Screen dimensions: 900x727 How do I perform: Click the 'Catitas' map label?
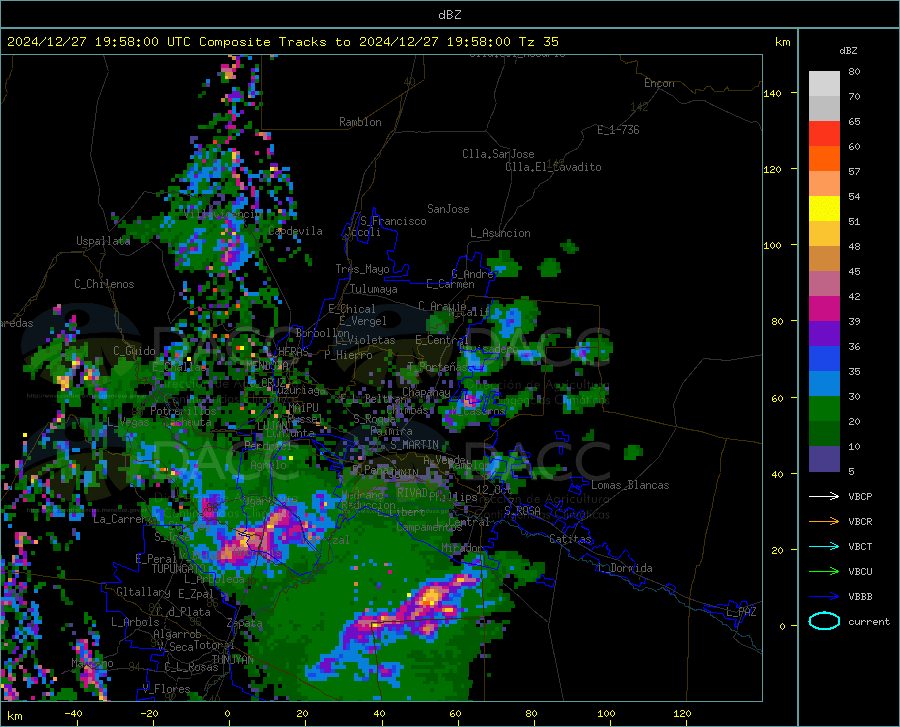coord(570,539)
